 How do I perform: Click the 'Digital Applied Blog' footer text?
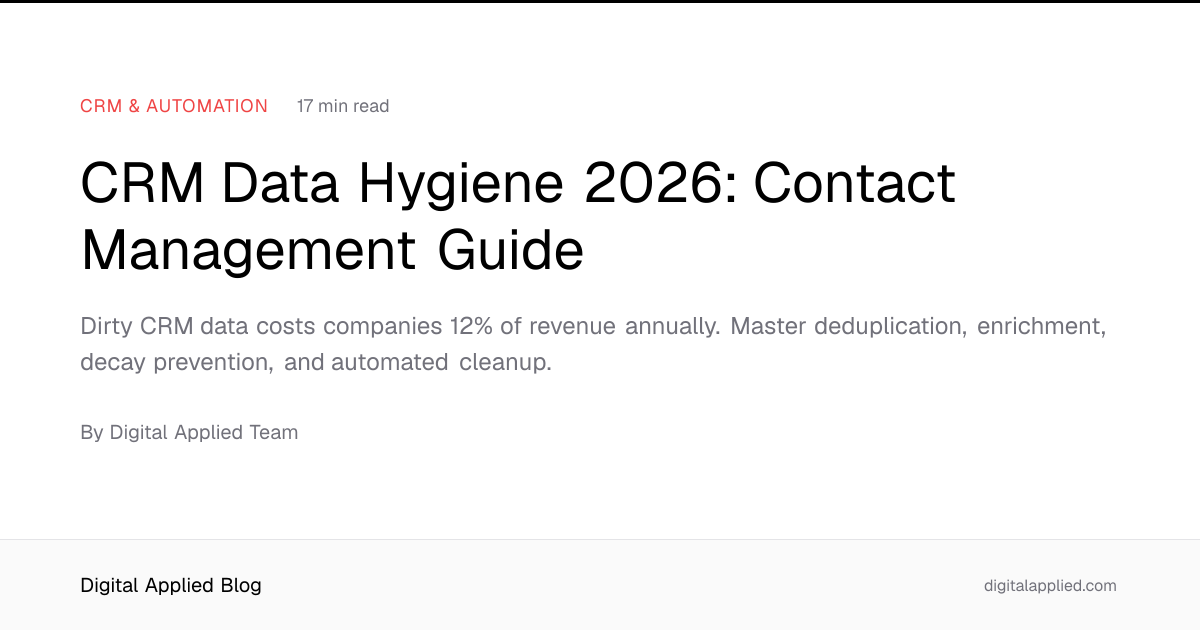(171, 586)
